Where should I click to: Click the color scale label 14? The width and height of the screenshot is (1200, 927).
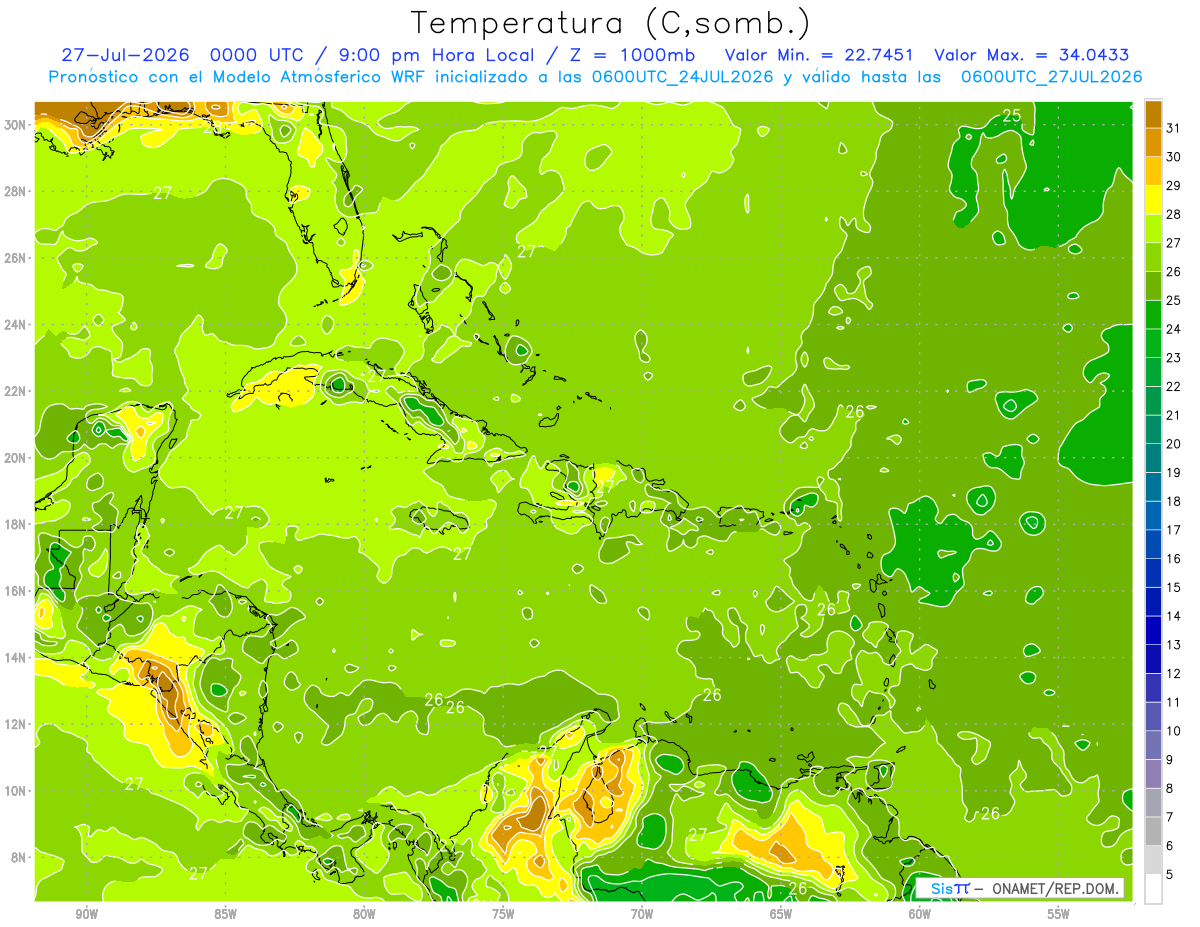(1173, 616)
